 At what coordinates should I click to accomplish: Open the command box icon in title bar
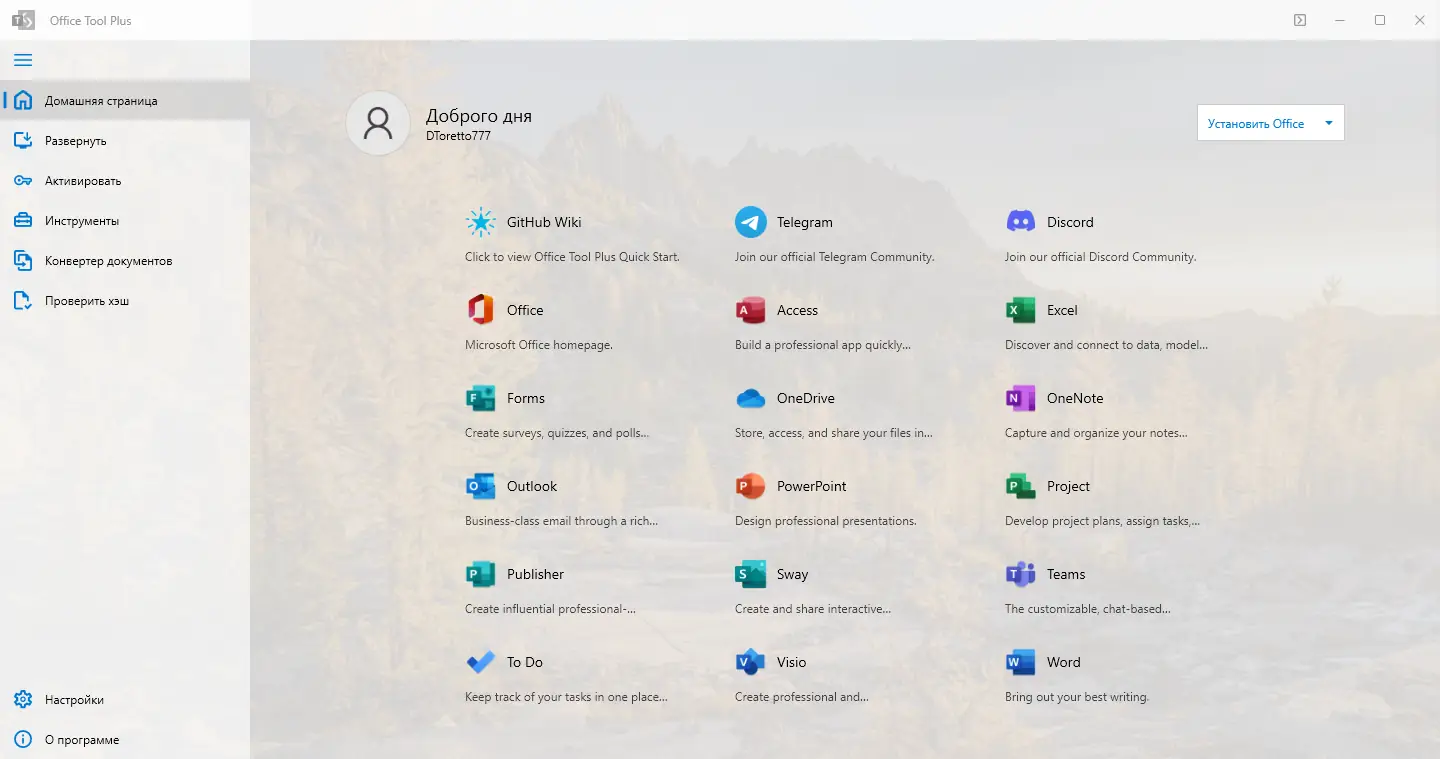coord(1300,20)
